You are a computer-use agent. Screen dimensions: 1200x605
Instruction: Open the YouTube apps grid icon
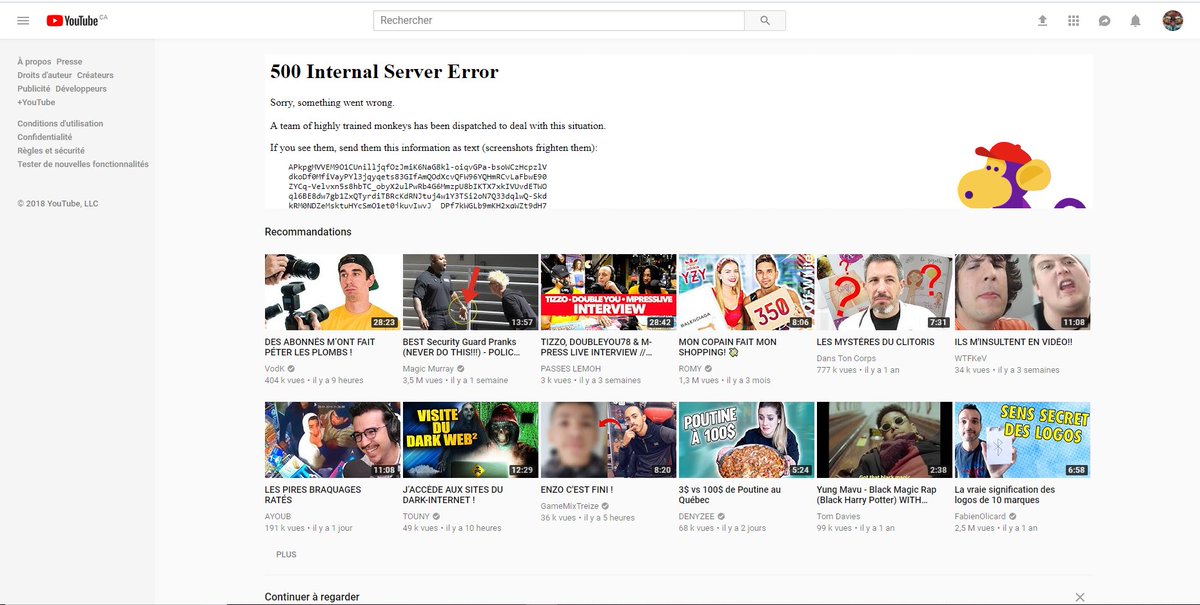[x=1073, y=20]
